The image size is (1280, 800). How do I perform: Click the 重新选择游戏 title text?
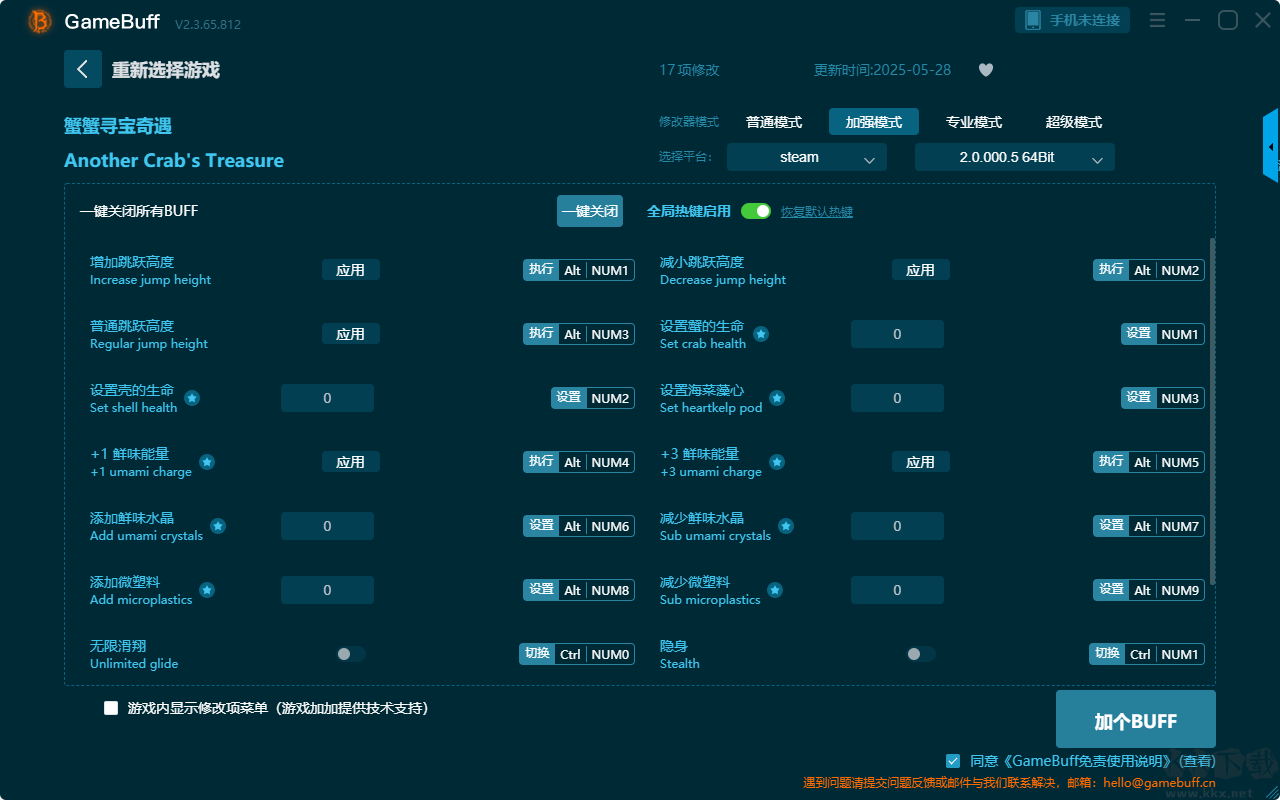pos(165,70)
